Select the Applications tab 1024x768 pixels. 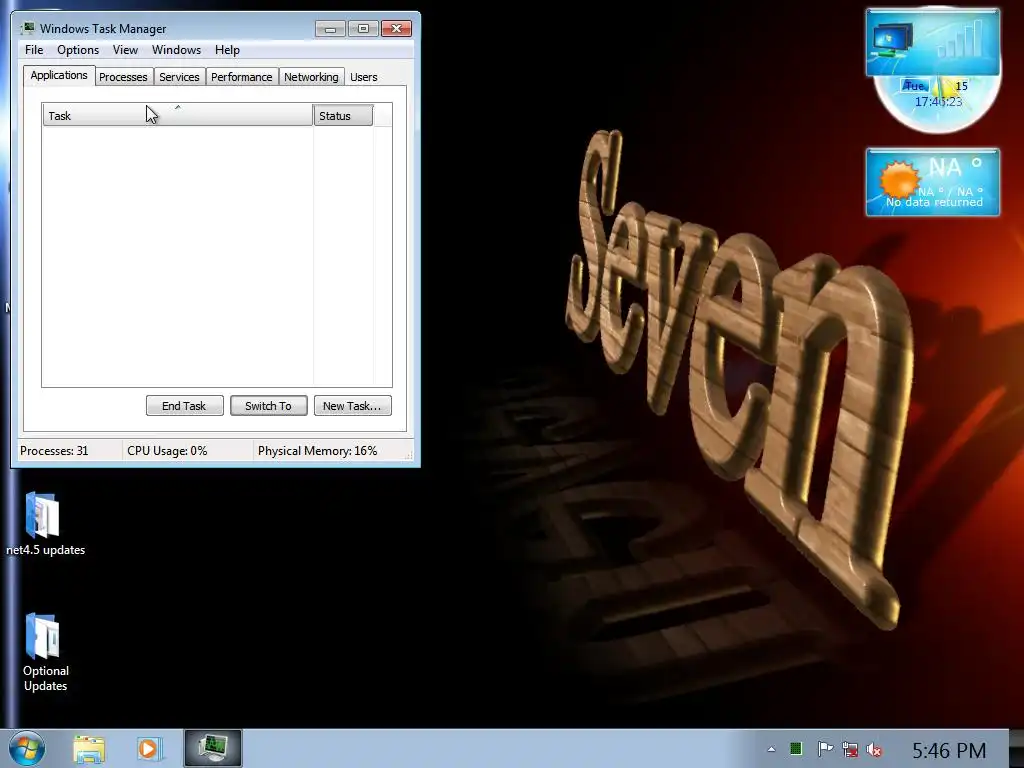pos(59,75)
